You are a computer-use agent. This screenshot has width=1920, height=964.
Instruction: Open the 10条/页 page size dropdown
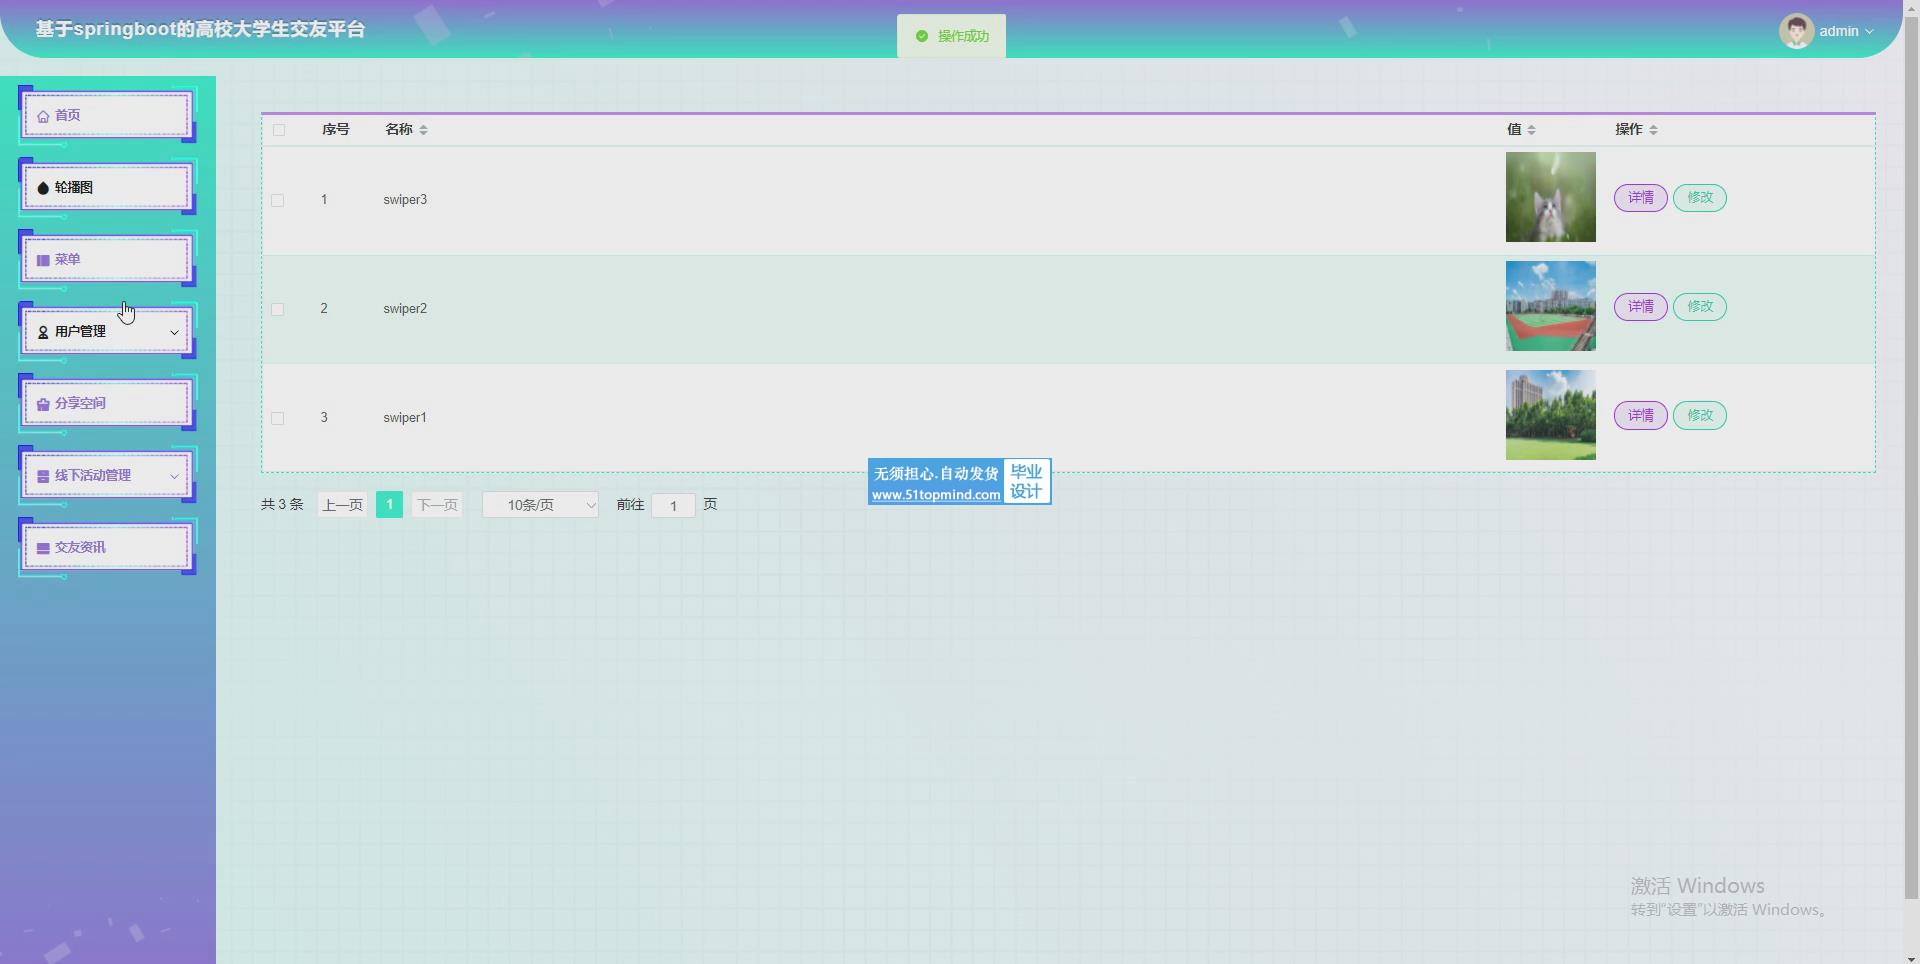(540, 505)
